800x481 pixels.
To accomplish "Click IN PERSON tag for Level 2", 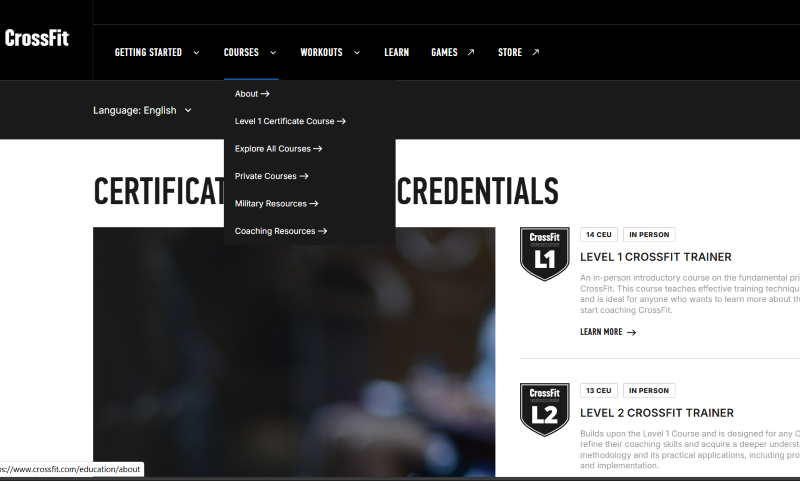I will tap(649, 391).
